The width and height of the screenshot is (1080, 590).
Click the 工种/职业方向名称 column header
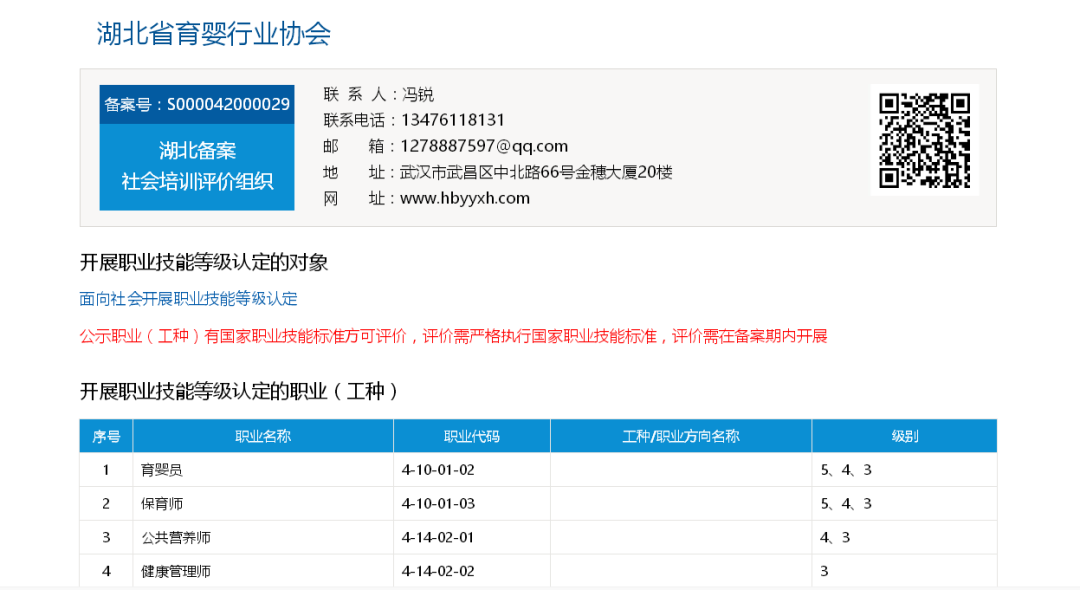pos(681,436)
